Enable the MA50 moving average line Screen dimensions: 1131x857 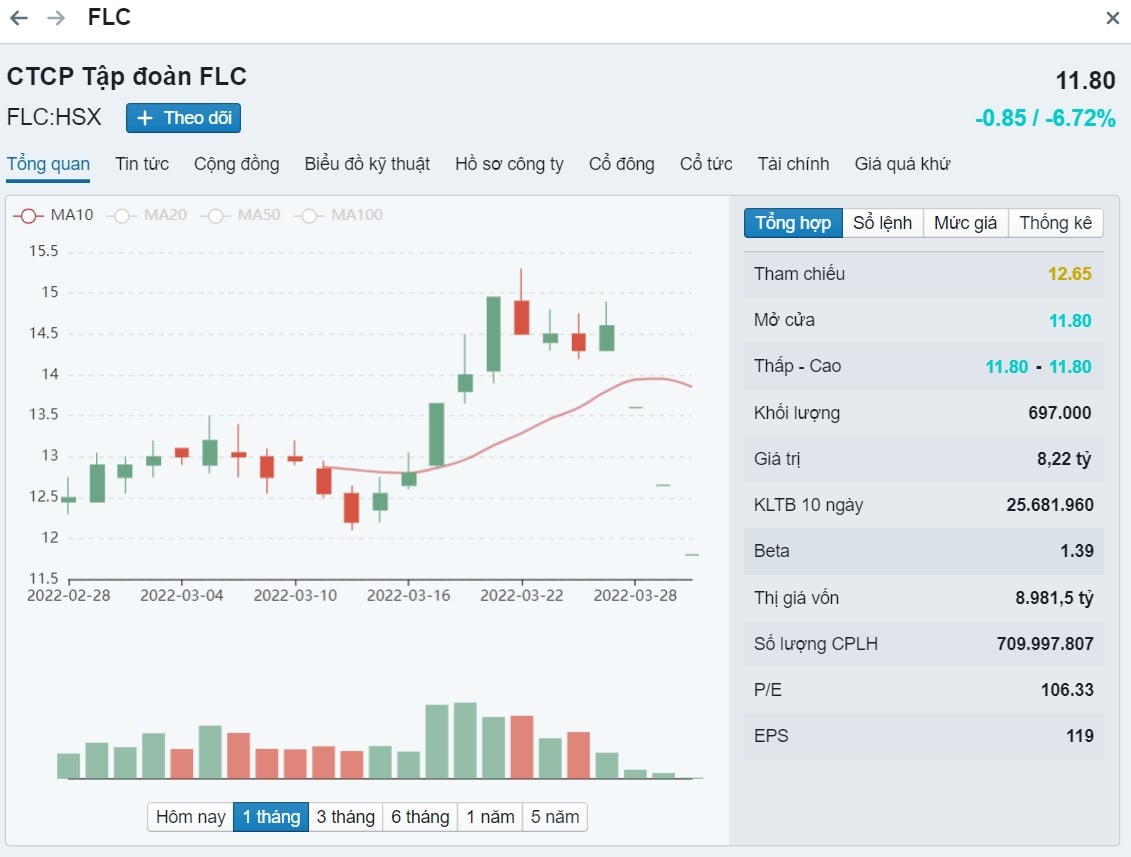pos(241,215)
